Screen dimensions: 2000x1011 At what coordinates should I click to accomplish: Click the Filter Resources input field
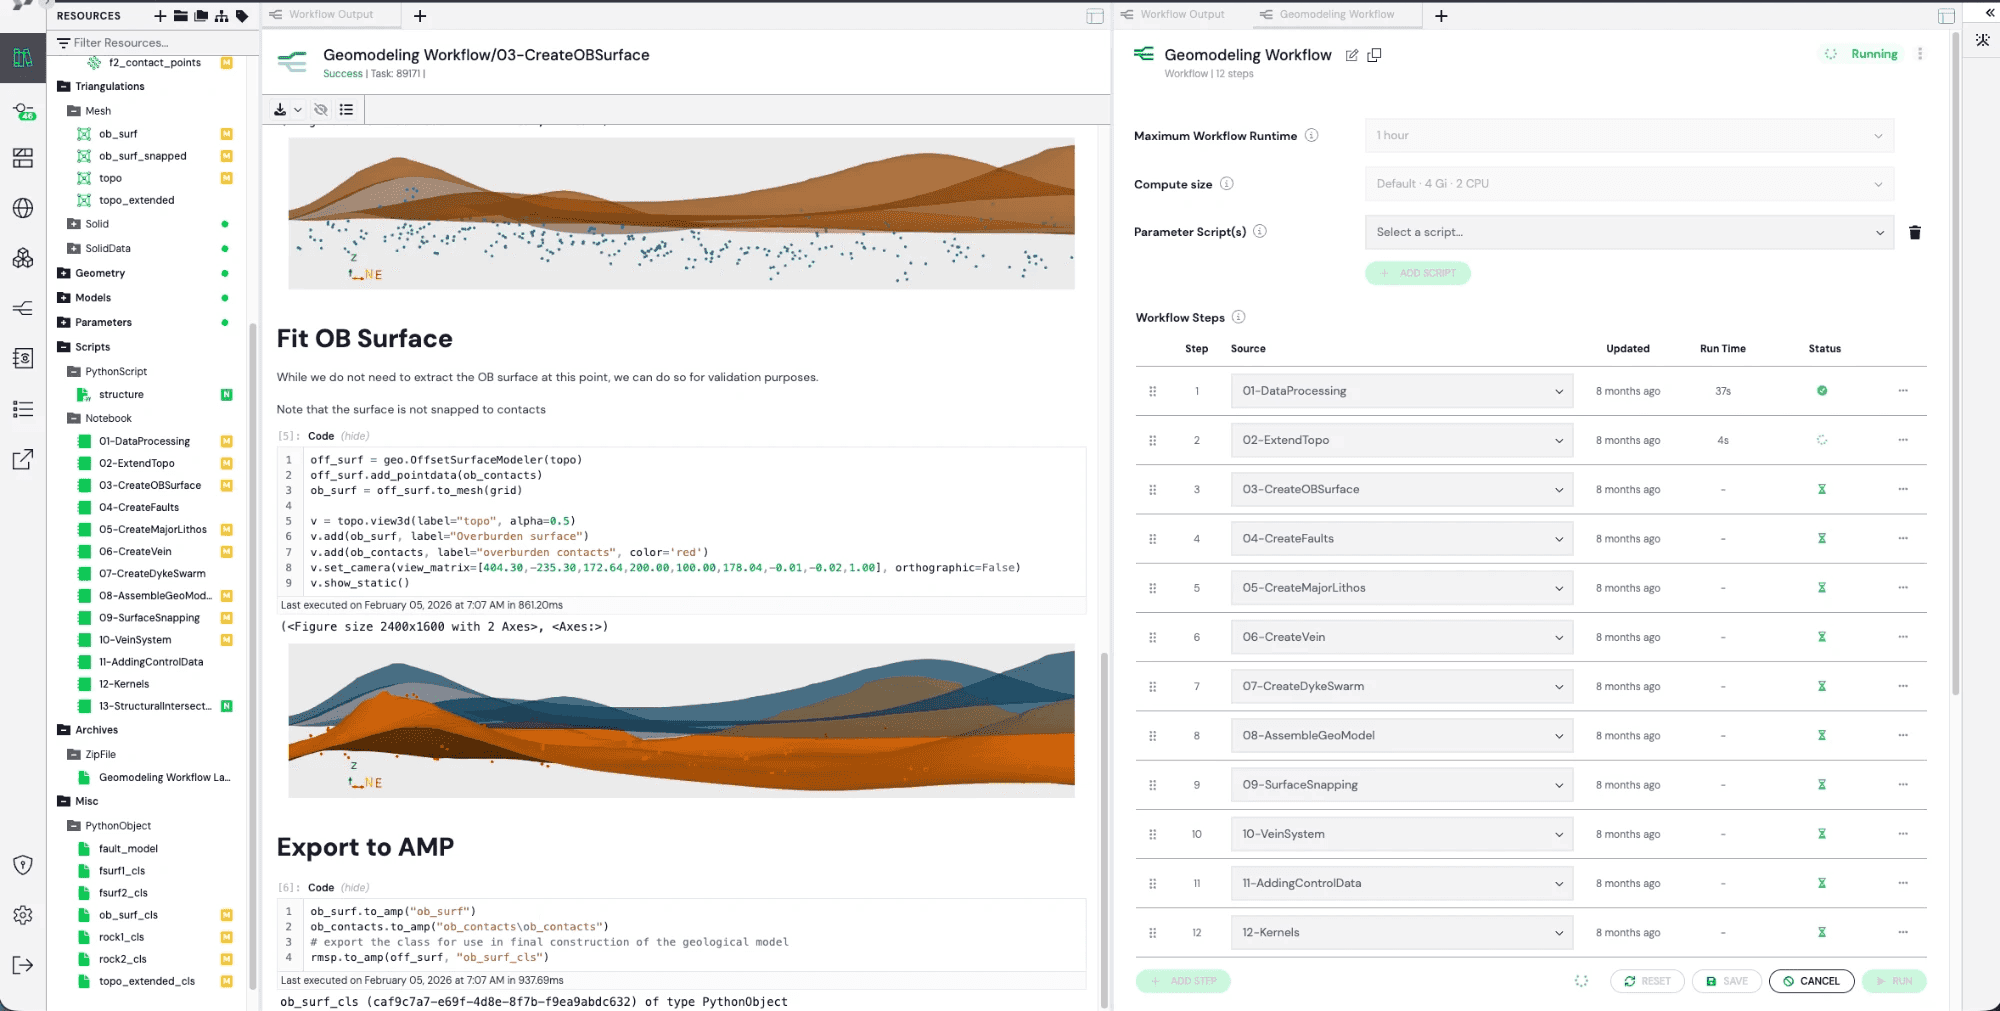[x=152, y=43]
